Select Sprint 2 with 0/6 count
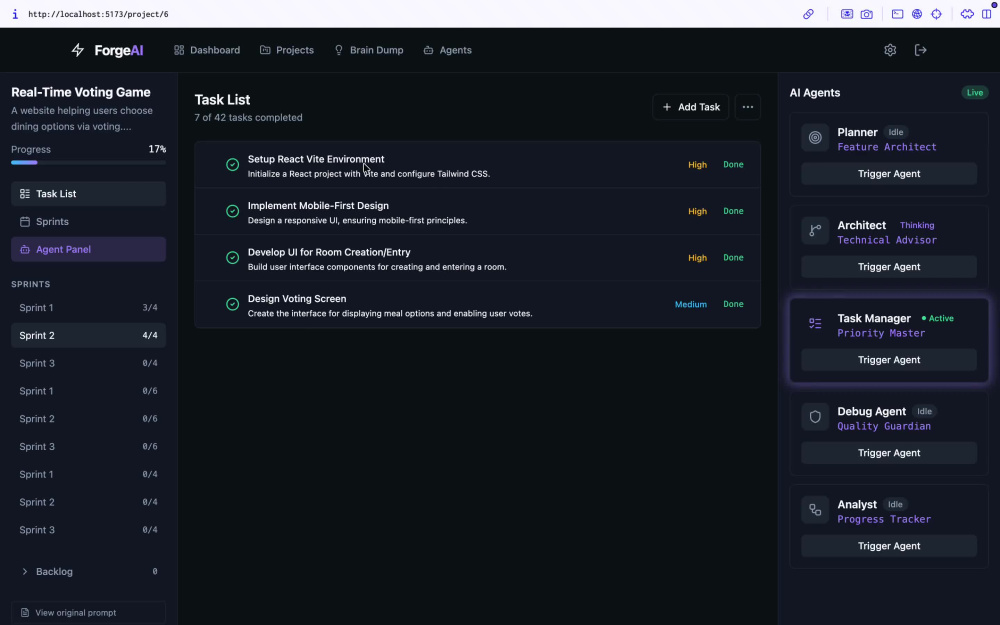Viewport: 1000px width, 625px height. (89, 419)
